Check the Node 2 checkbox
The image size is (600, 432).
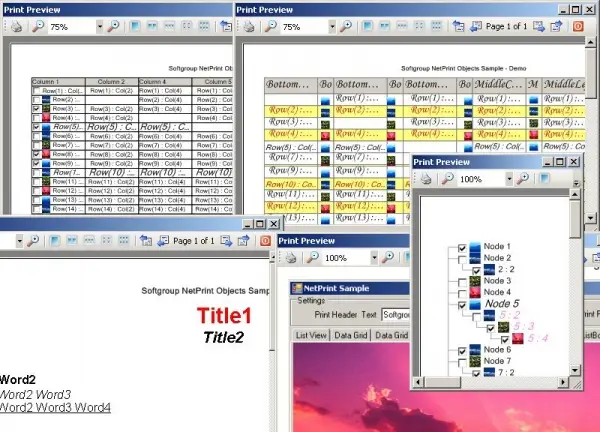[462, 260]
